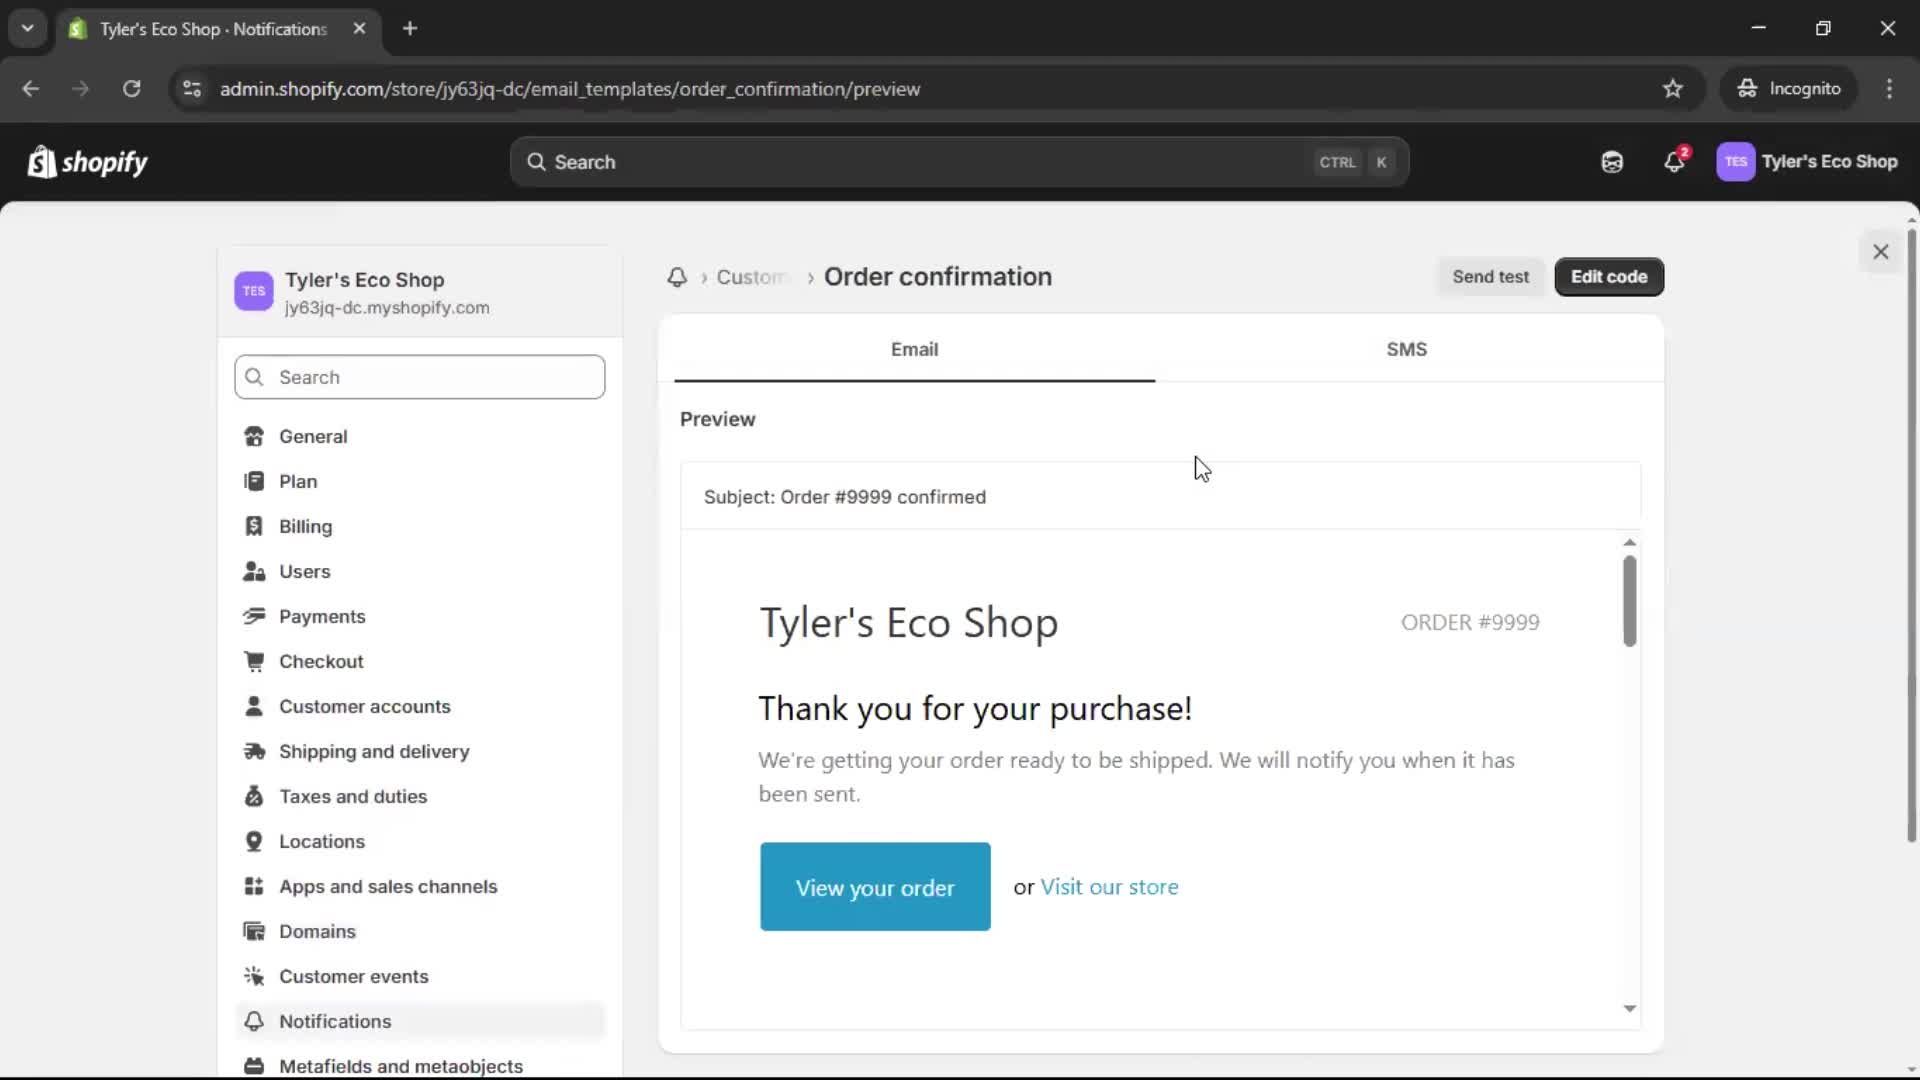Click the Send test button
The width and height of the screenshot is (1920, 1080).
coord(1490,277)
